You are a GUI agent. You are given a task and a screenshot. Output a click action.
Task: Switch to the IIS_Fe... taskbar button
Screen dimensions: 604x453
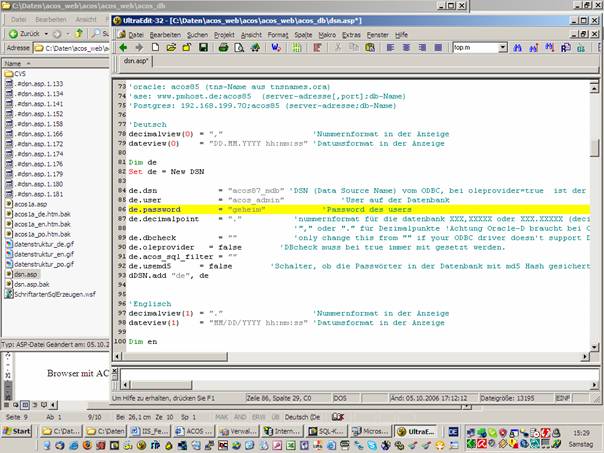pos(149,431)
